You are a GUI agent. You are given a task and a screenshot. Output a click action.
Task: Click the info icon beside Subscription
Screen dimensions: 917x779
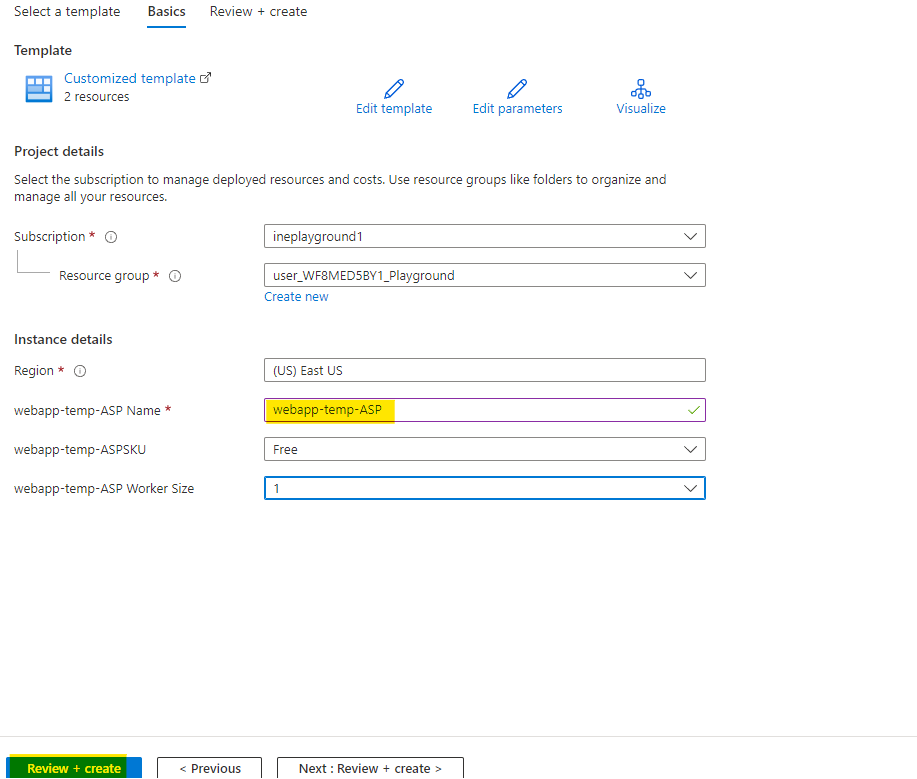pyautogui.click(x=111, y=237)
